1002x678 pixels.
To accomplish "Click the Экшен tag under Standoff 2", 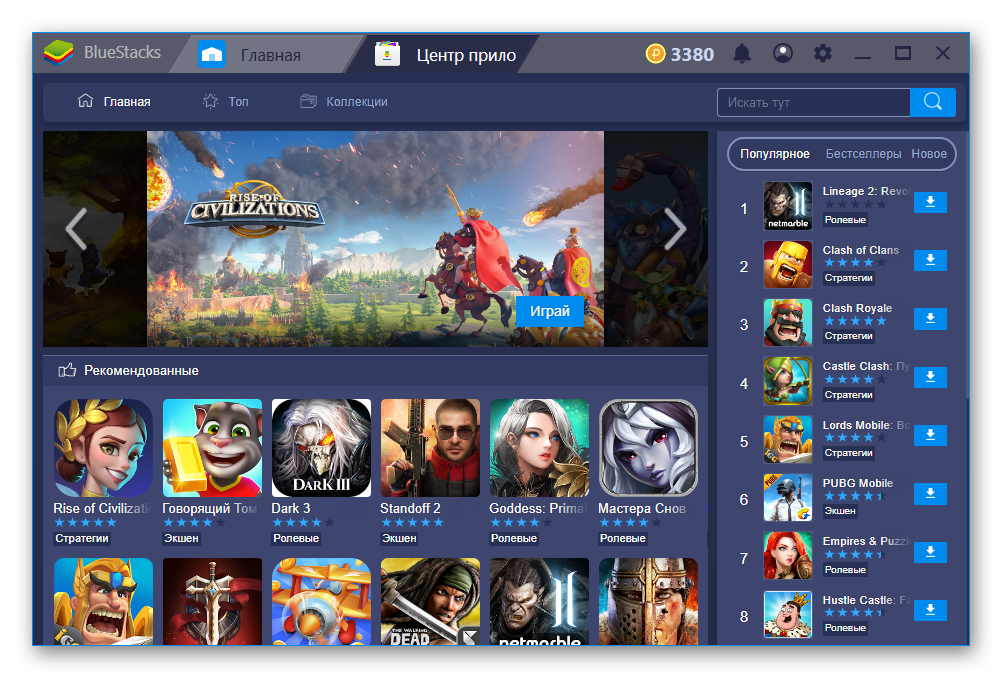I will pos(399,538).
